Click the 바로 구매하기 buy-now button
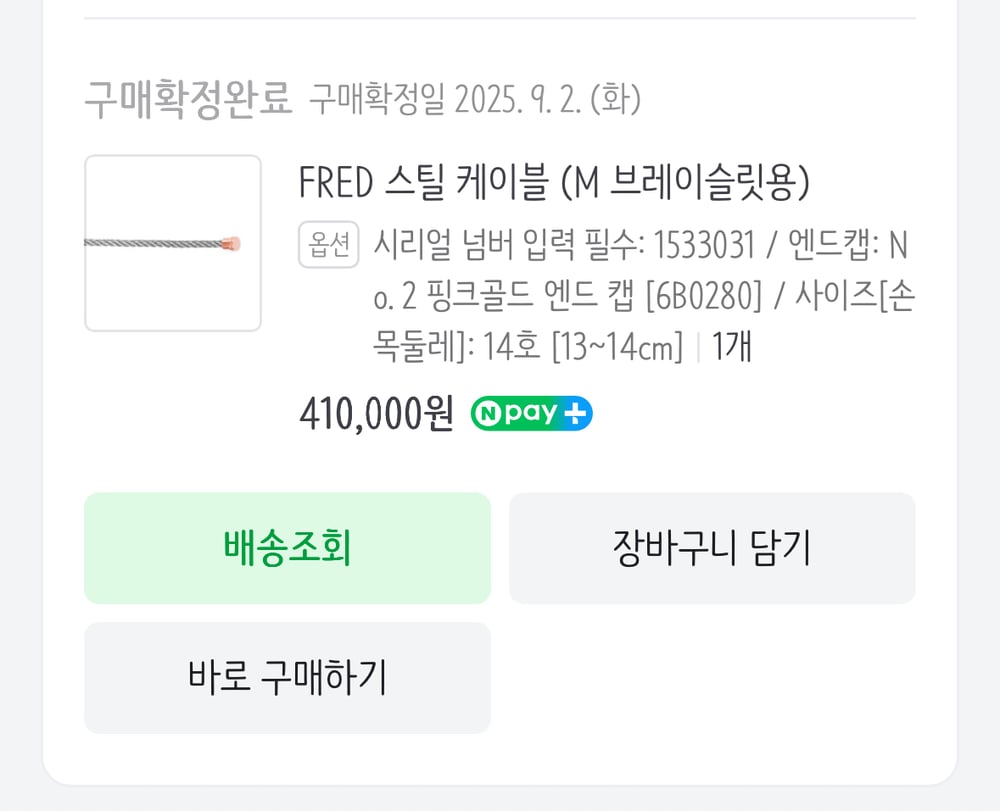 (x=287, y=677)
